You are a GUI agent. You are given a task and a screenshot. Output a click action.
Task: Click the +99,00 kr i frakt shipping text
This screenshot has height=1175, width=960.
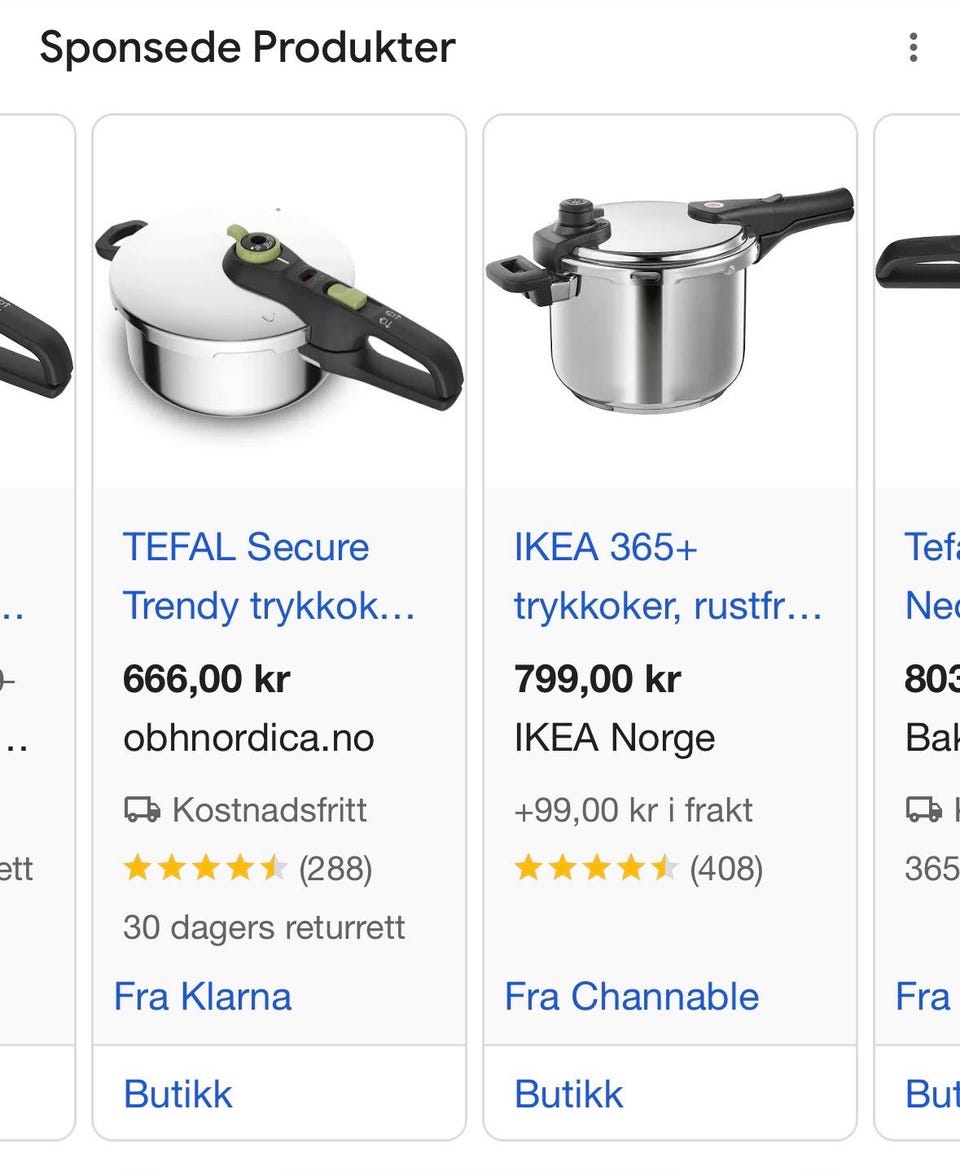click(x=633, y=810)
